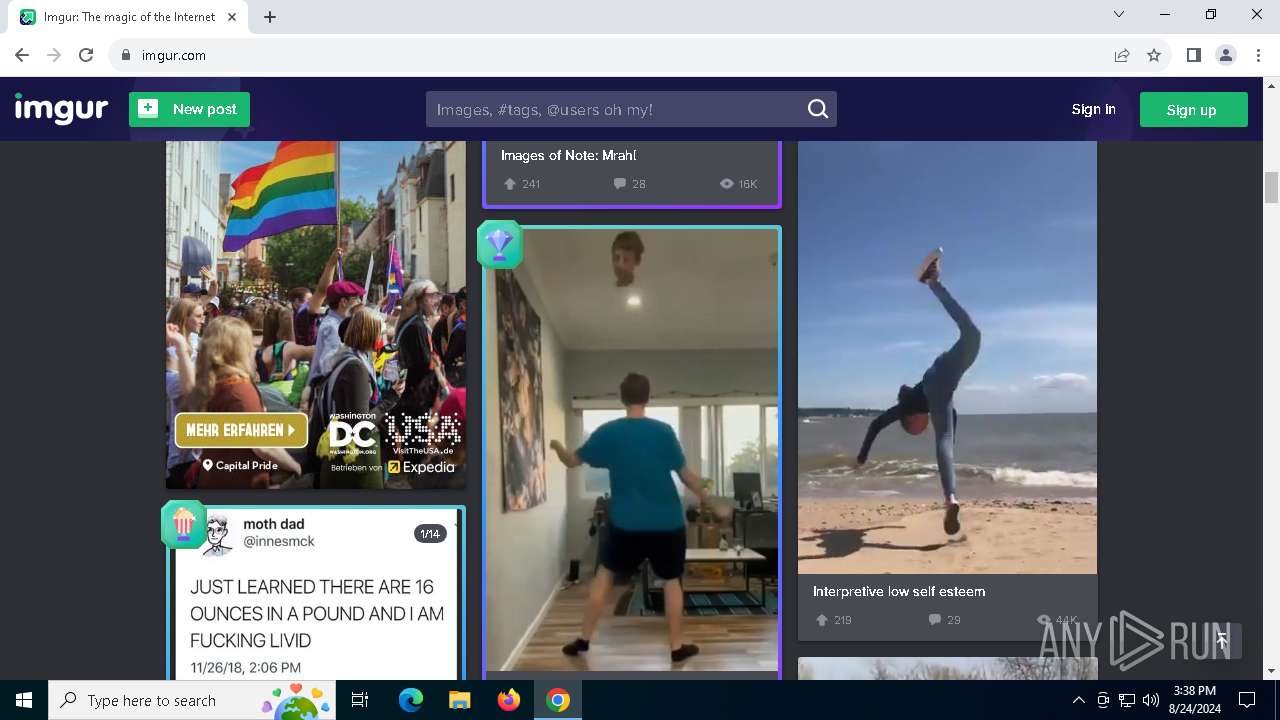Click the search input field
This screenshot has width=1280, height=720.
[x=615, y=109]
